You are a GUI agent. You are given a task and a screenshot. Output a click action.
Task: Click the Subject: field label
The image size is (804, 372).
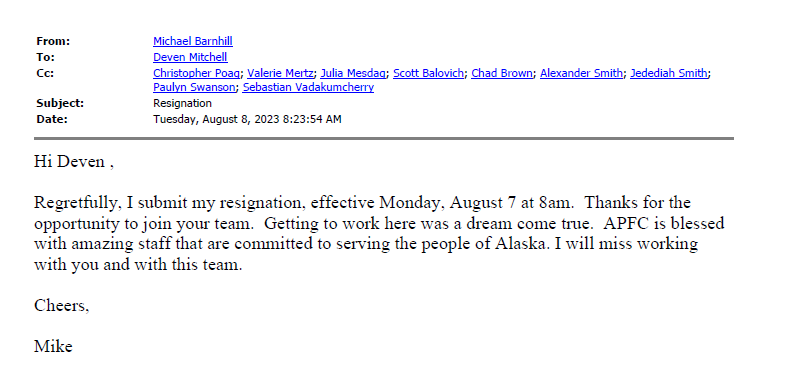click(x=61, y=103)
